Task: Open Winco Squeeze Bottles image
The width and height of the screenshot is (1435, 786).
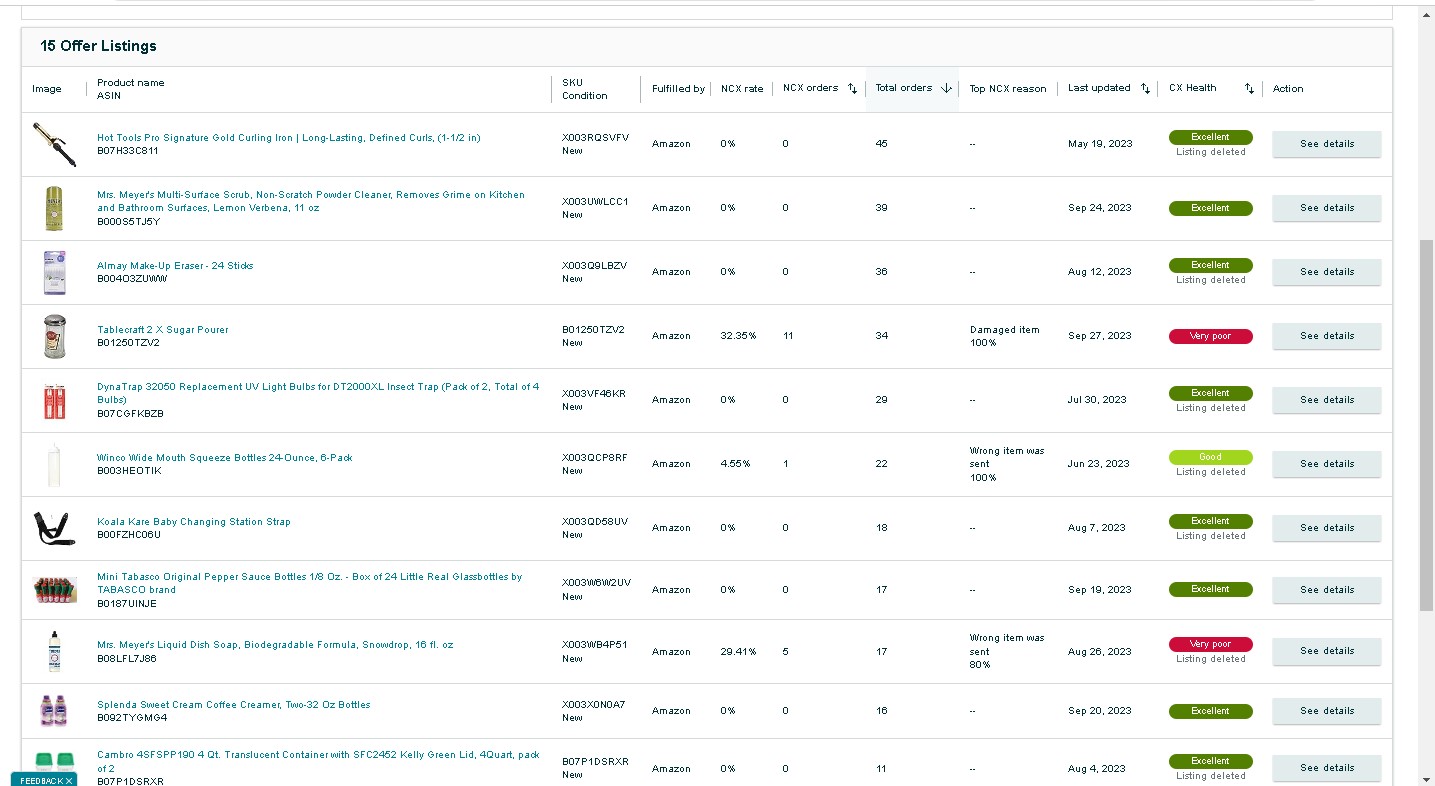Action: click(x=54, y=465)
